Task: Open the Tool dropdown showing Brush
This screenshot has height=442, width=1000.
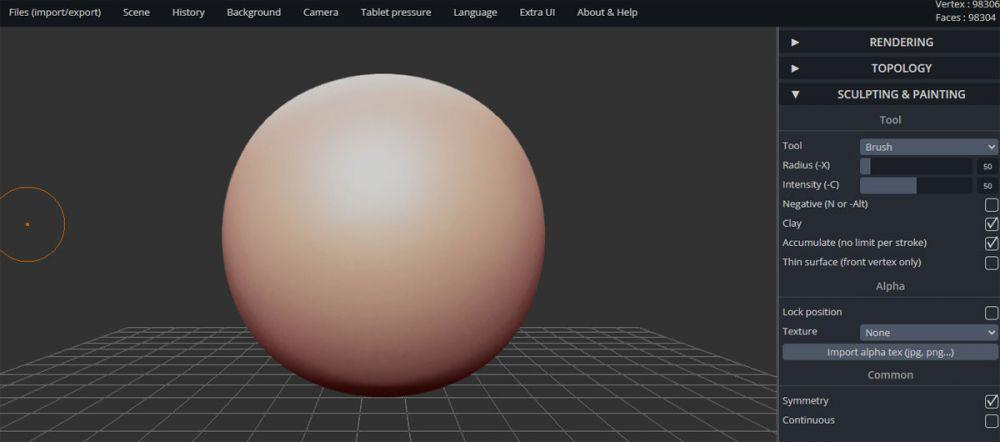Action: (x=929, y=147)
